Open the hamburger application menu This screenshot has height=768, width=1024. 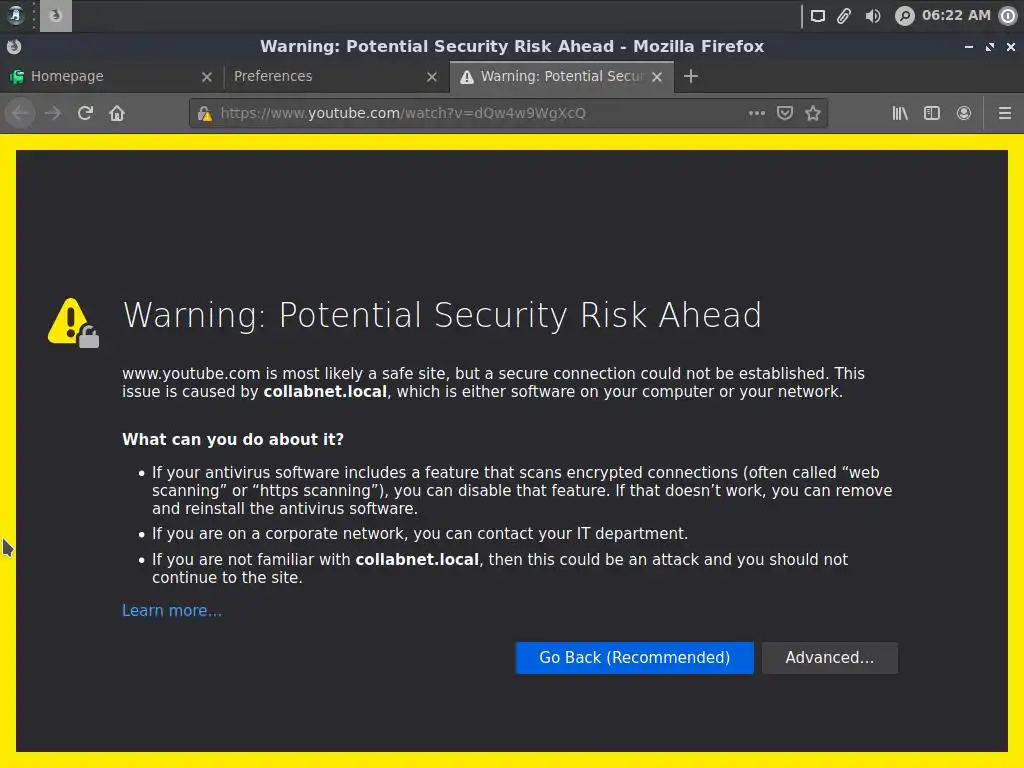tap(1005, 113)
